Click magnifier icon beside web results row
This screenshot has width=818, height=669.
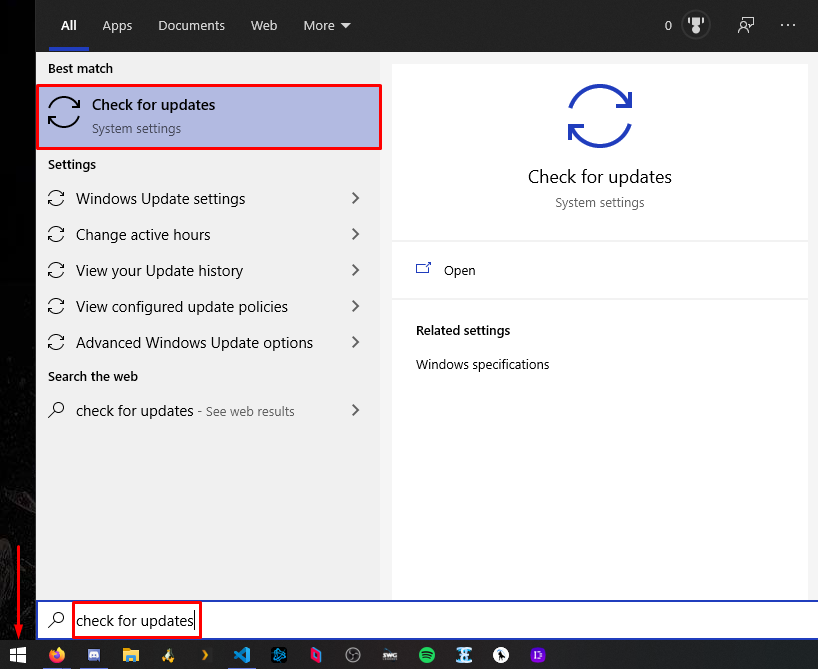coord(56,410)
